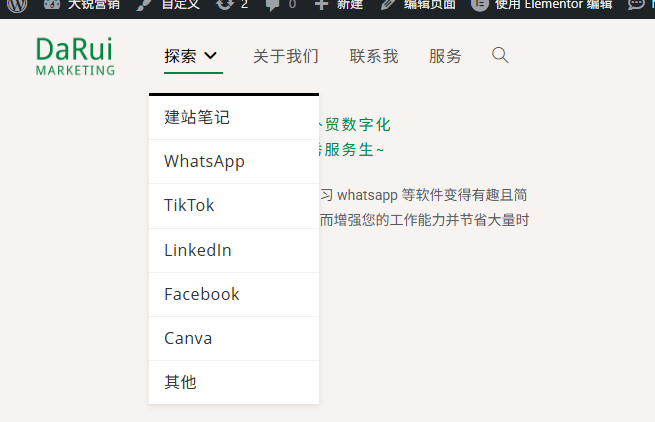Select 建站笔记 from the dropdown
Viewport: 655px width, 422px height.
coord(197,117)
